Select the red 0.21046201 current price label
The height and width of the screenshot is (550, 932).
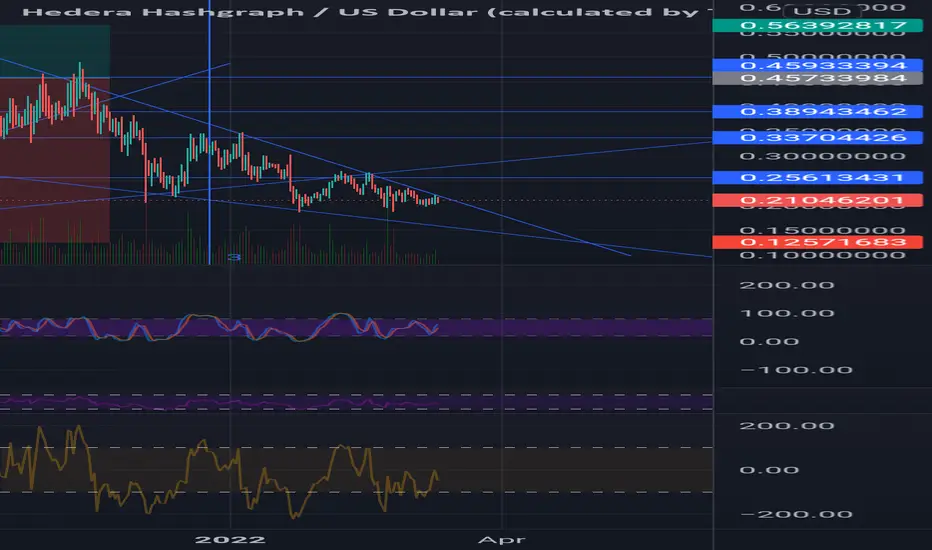[x=817, y=200]
